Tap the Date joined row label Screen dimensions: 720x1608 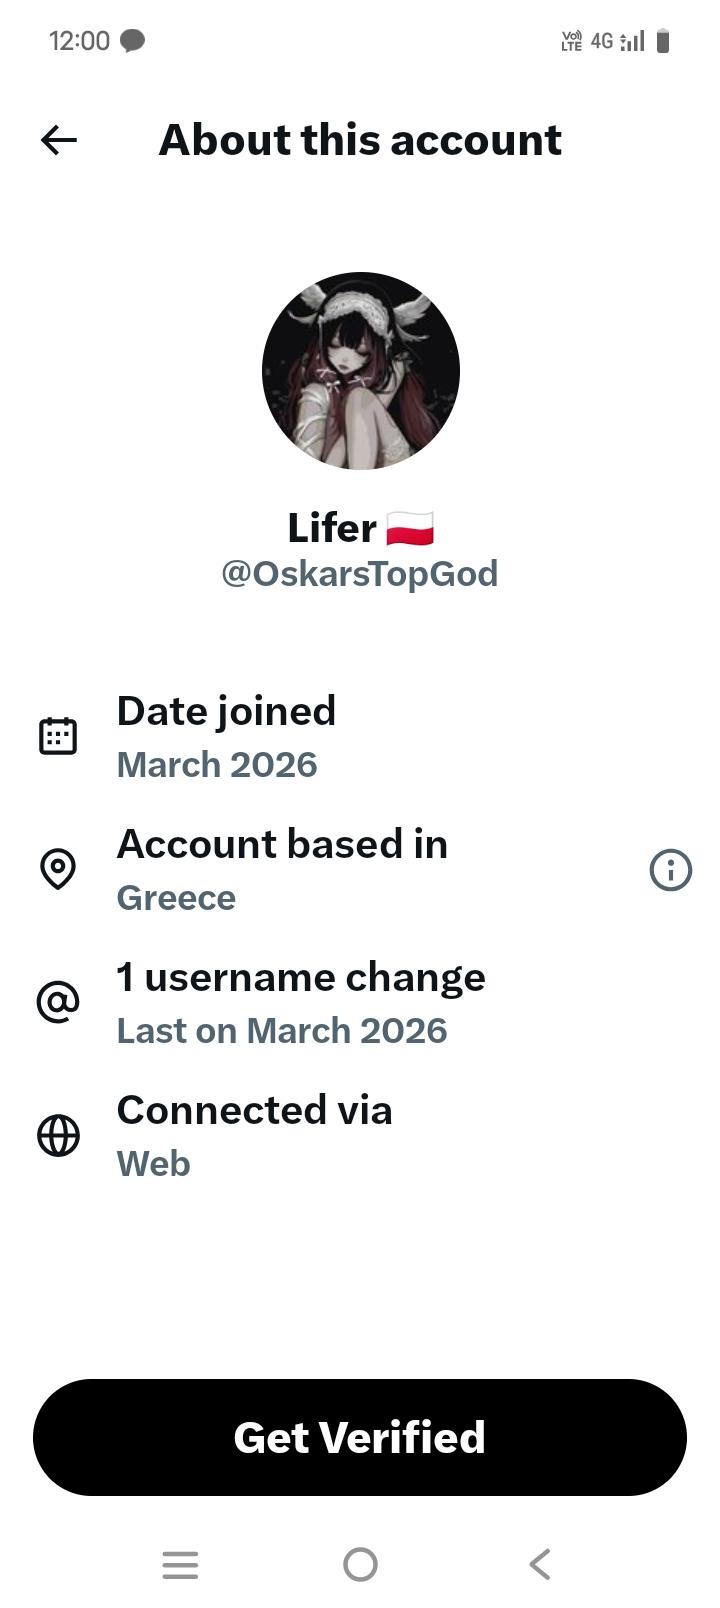[x=226, y=711]
